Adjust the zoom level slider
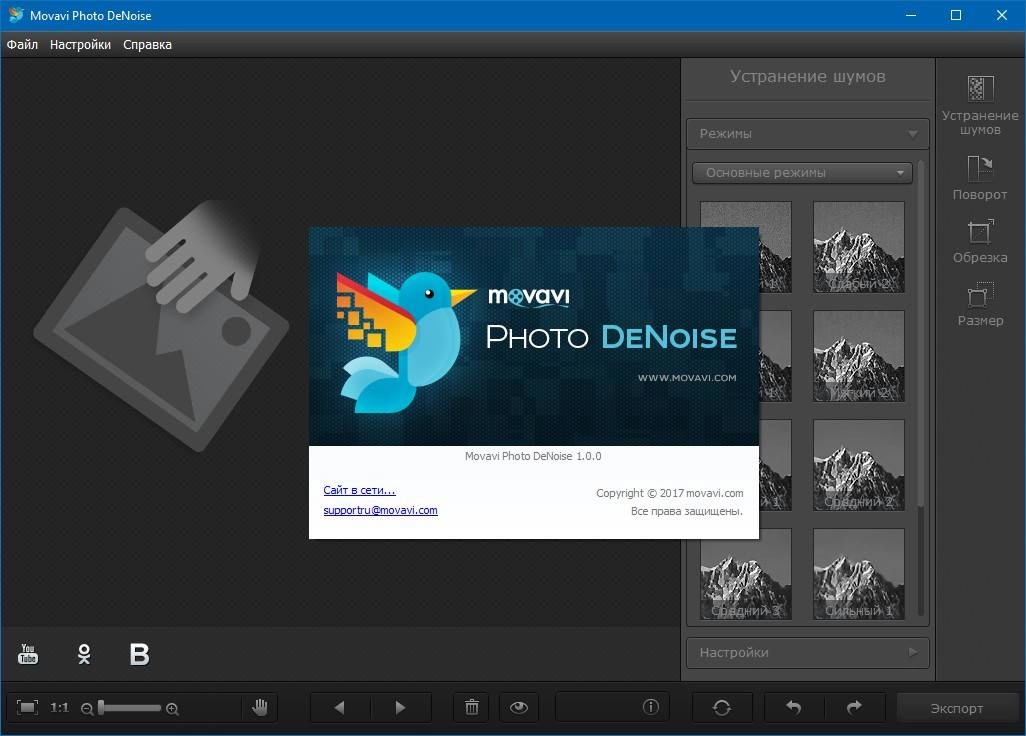The image size is (1026, 736). pos(130,708)
